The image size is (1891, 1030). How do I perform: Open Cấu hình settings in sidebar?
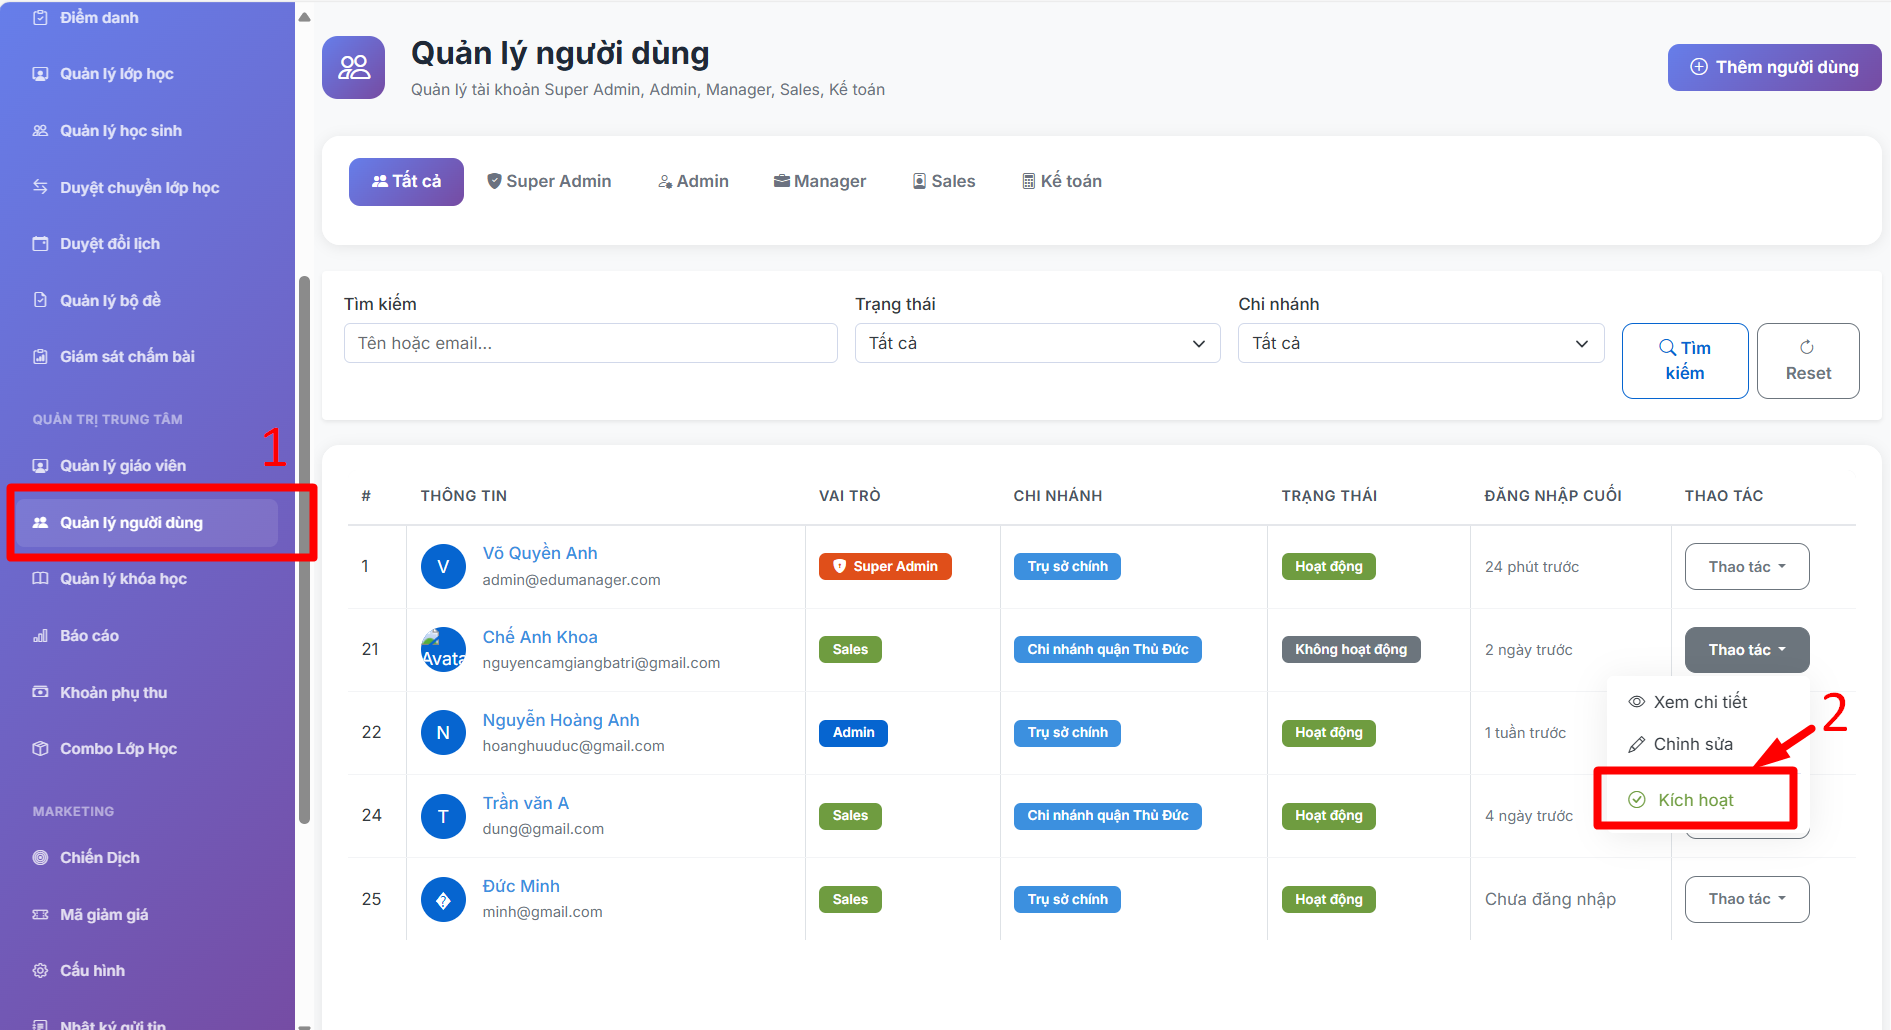[92, 971]
